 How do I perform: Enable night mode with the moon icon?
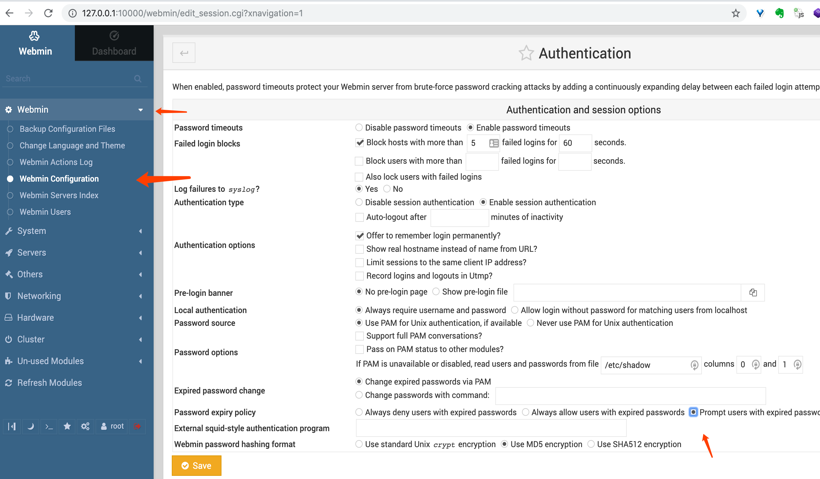(x=31, y=426)
